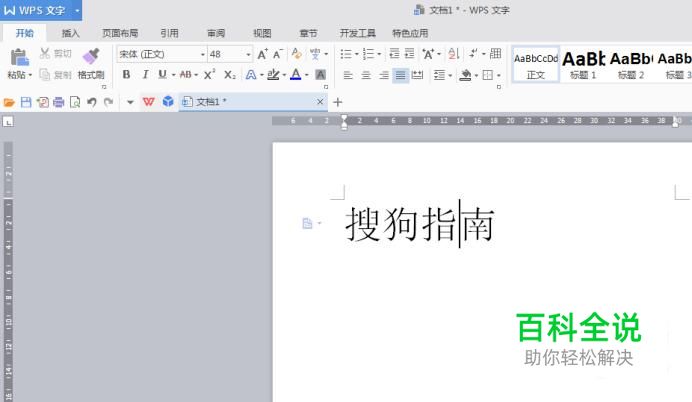692x402 pixels.
Task: Open file with the folder icon
Action: pos(9,102)
